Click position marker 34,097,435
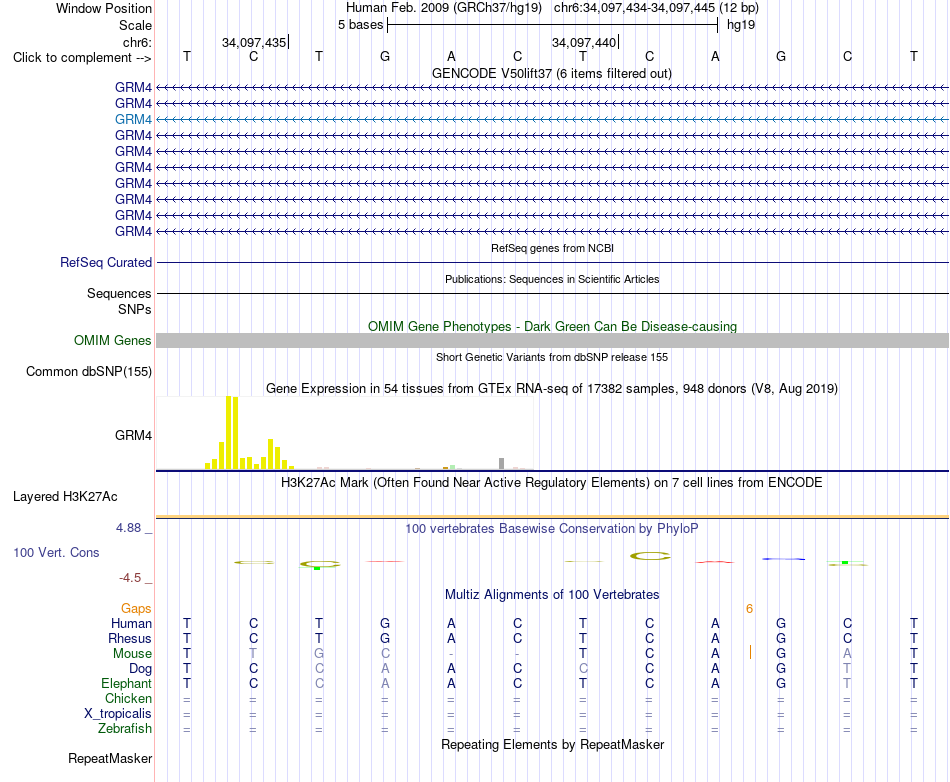 click(254, 42)
